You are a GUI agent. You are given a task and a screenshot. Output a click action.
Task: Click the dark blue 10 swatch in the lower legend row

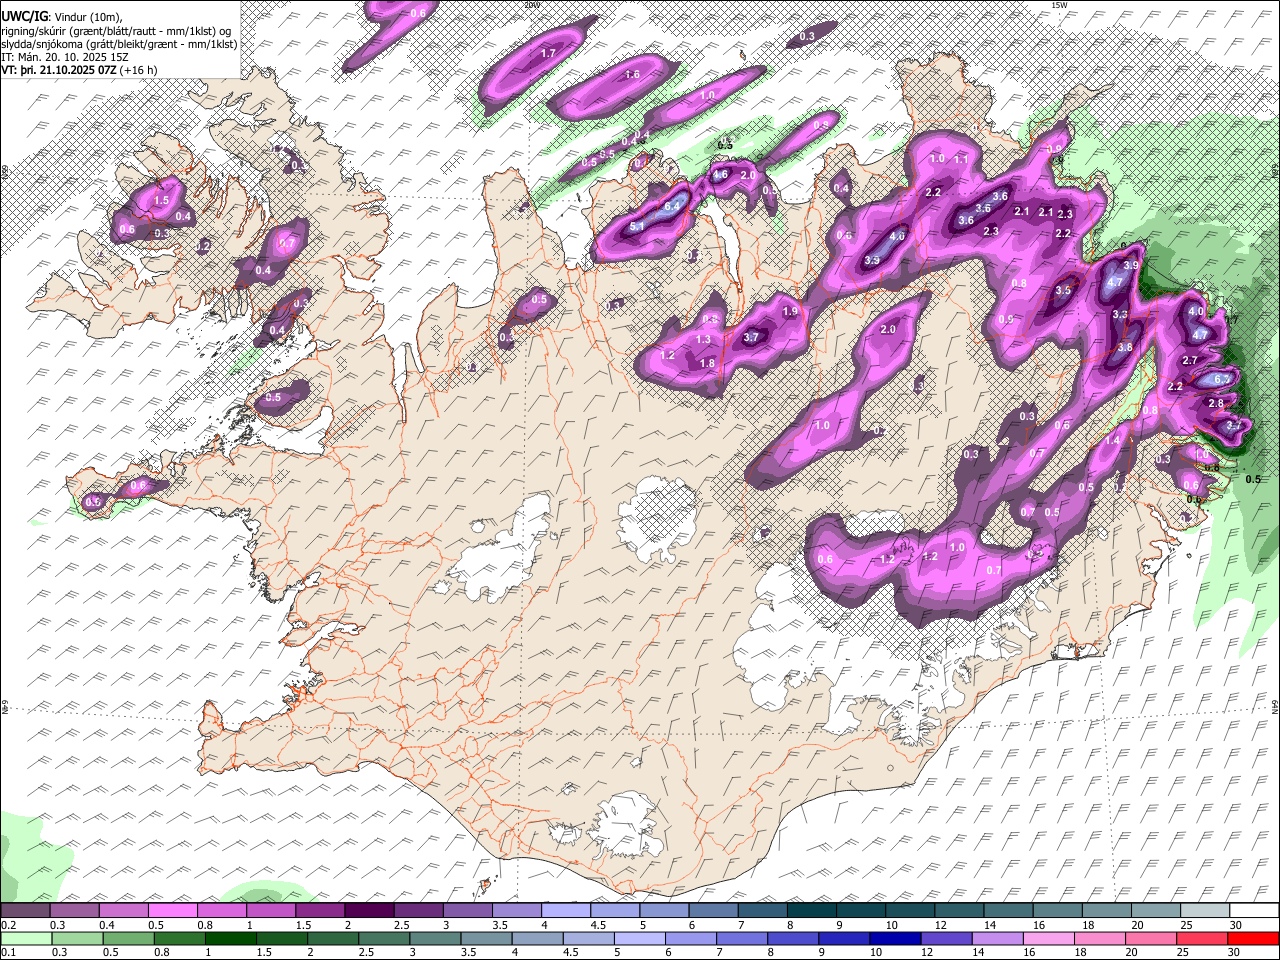pyautogui.click(x=893, y=938)
